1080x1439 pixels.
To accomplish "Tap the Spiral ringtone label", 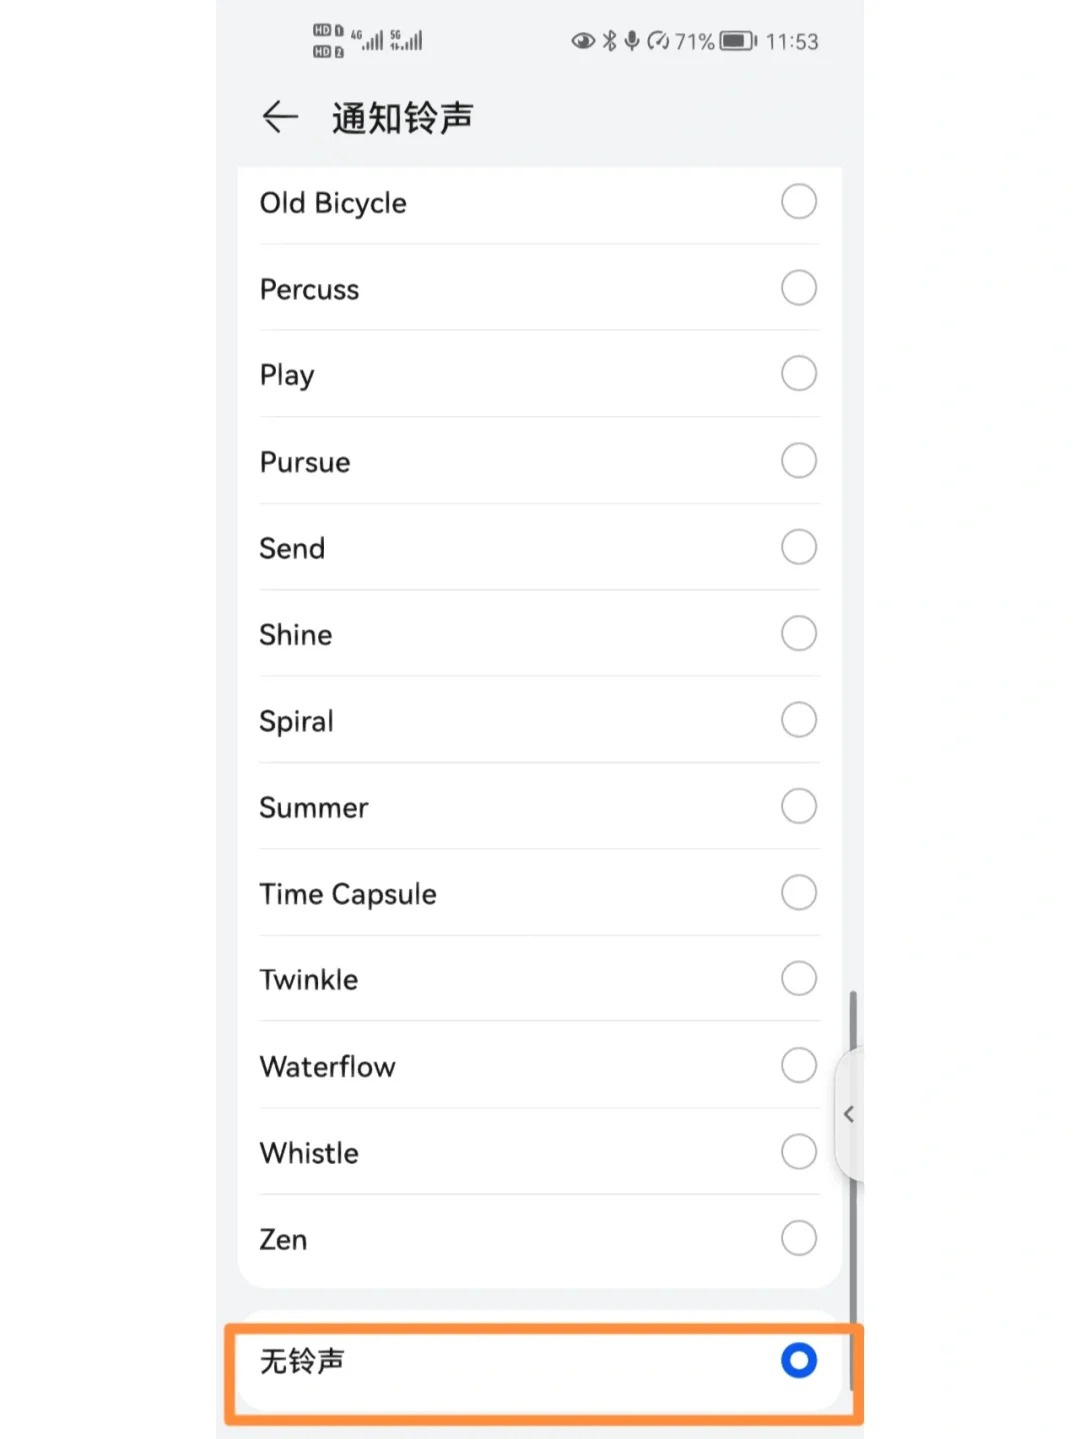I will pyautogui.click(x=296, y=721).
